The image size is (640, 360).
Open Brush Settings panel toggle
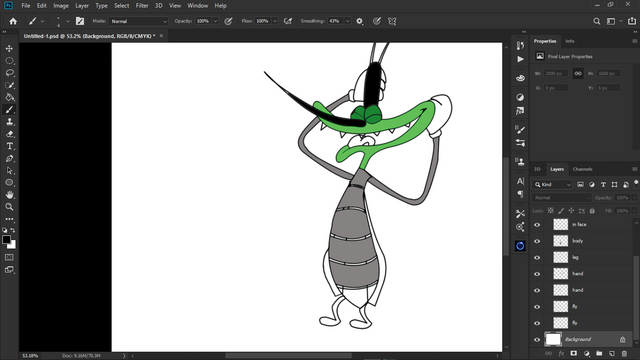[x=80, y=21]
